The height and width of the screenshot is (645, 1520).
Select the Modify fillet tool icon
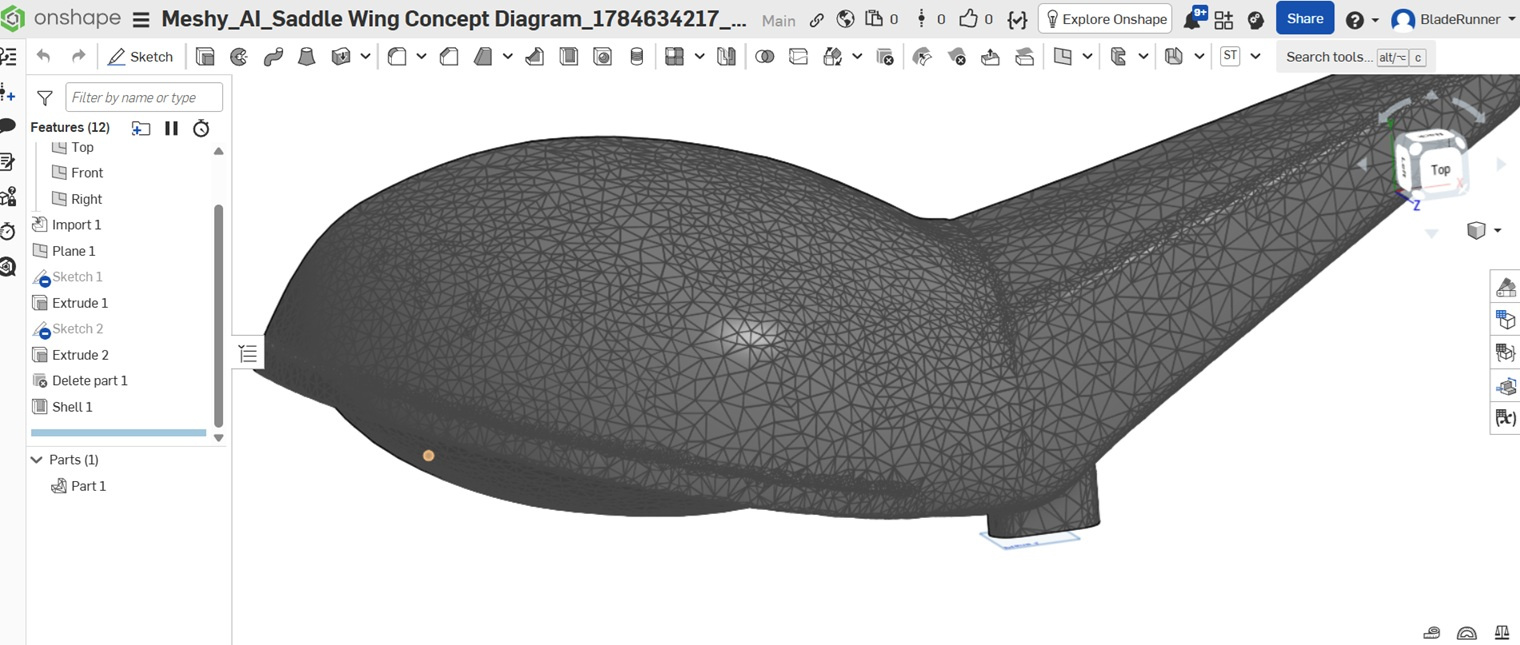tap(923, 57)
